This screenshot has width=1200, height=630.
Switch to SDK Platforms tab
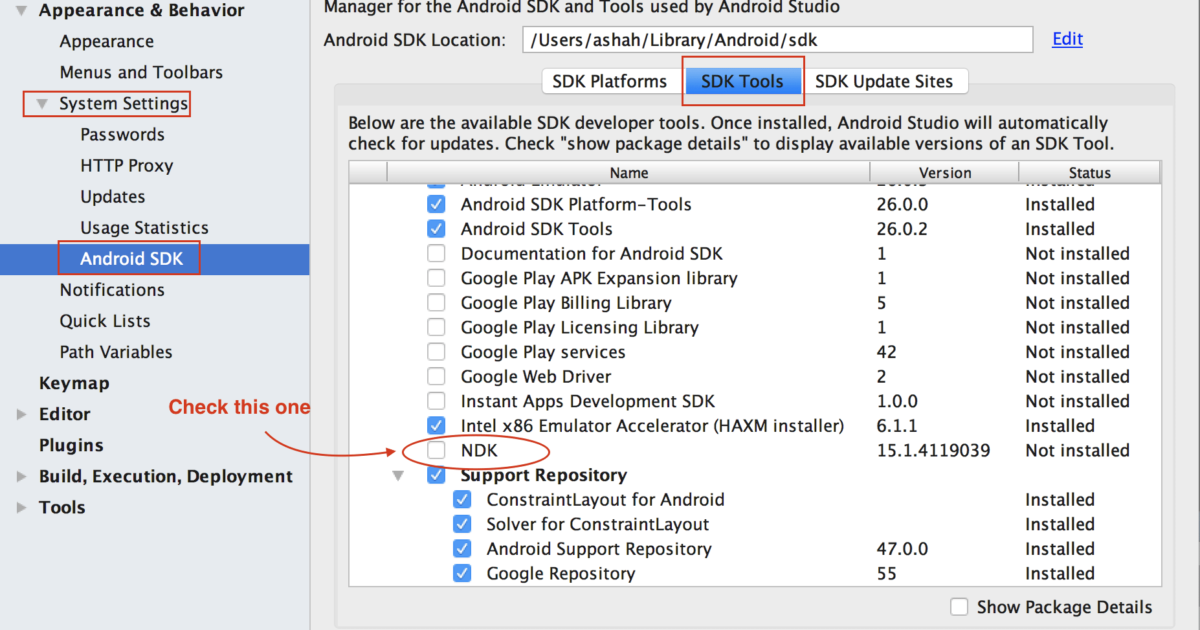(x=610, y=82)
